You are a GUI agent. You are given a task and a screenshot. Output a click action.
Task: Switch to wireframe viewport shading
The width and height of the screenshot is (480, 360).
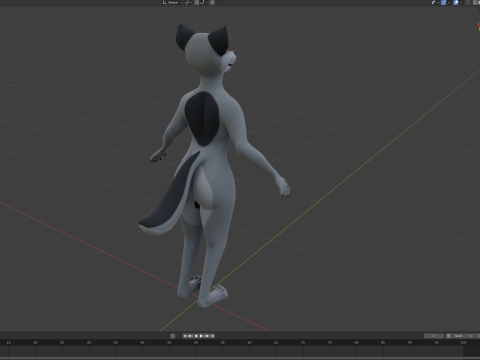[475, 2]
